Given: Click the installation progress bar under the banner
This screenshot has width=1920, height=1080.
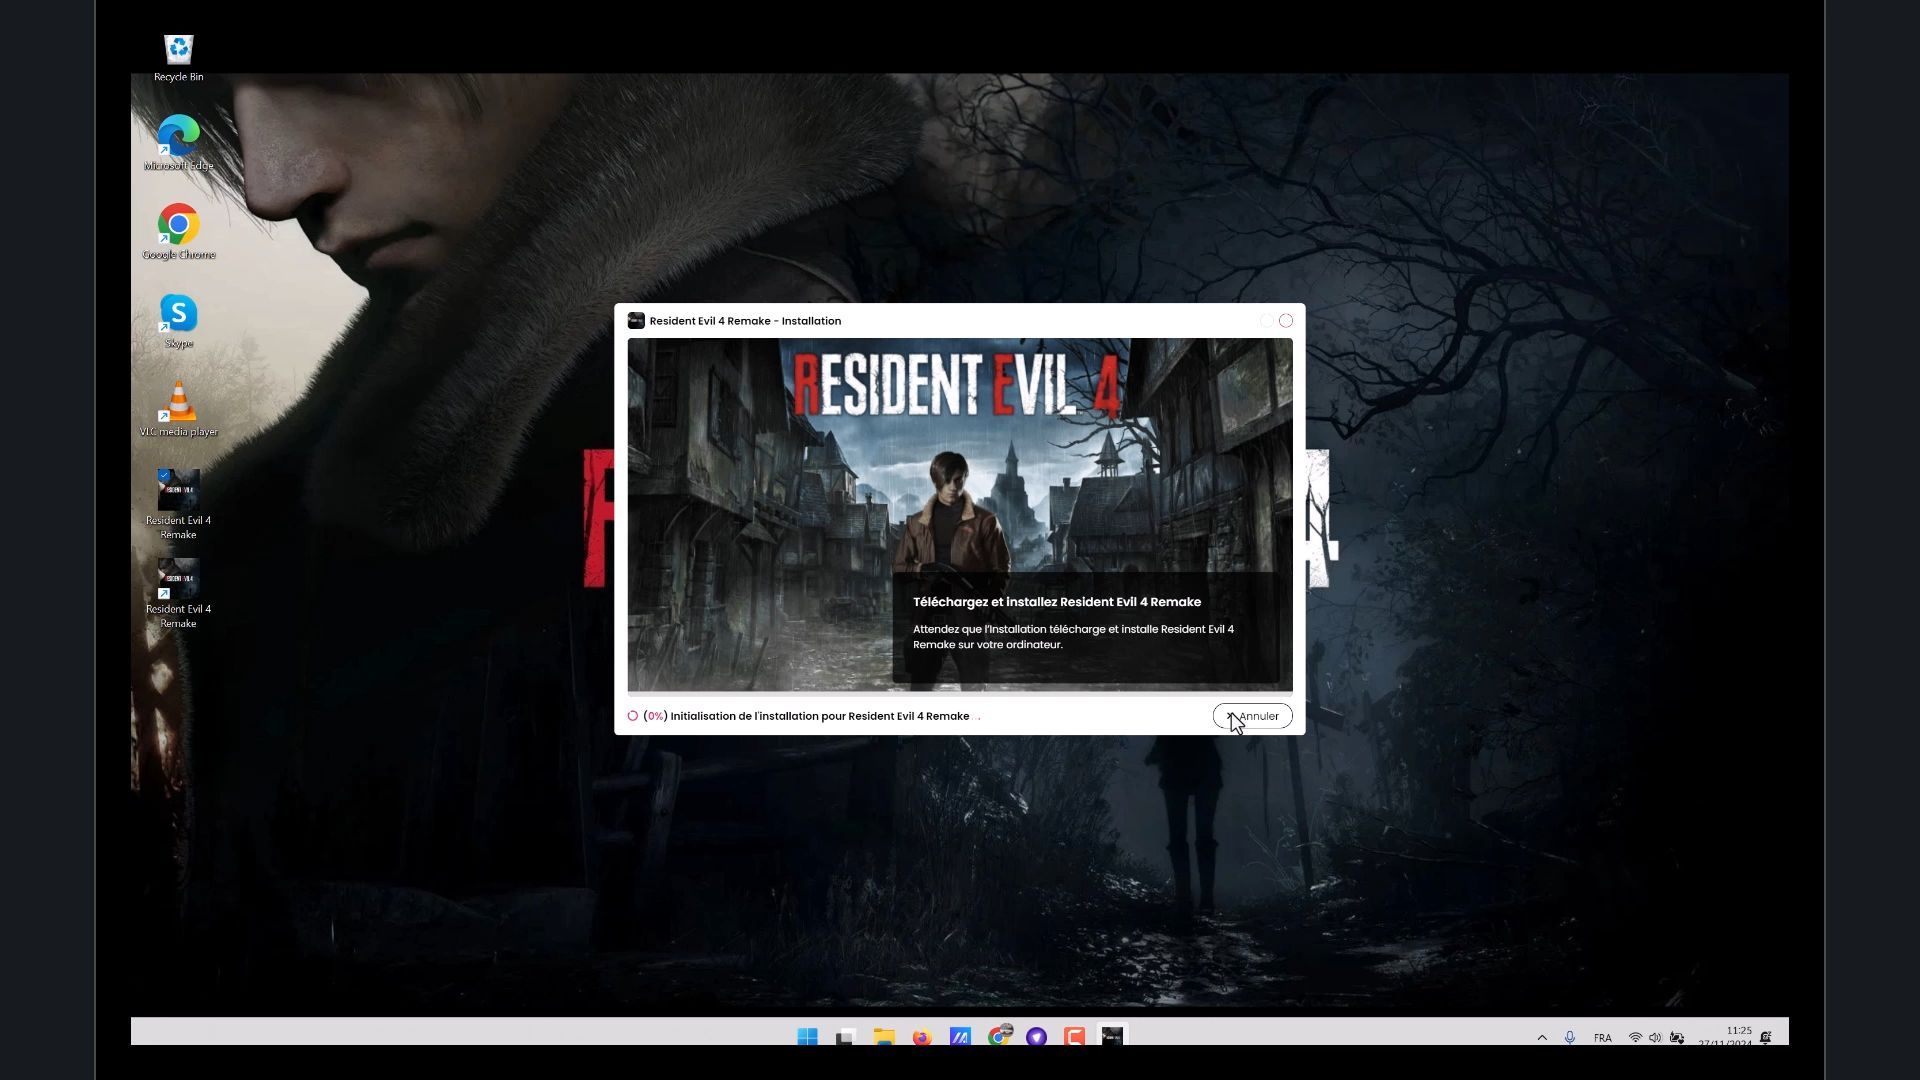Looking at the screenshot, I should click(x=959, y=694).
